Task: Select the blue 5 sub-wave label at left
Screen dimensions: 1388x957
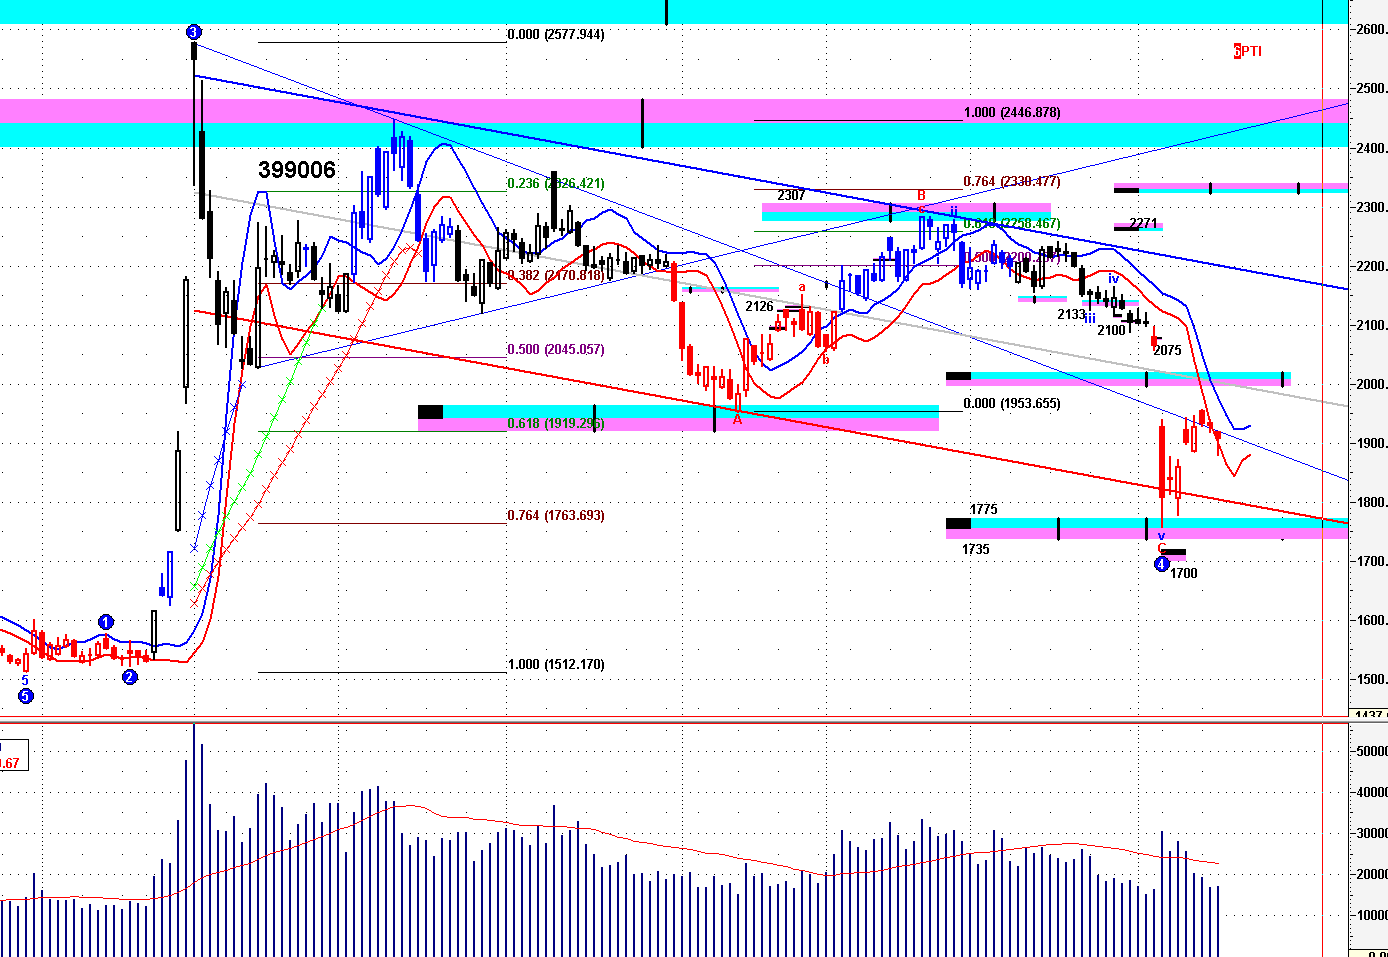Action: [25, 680]
